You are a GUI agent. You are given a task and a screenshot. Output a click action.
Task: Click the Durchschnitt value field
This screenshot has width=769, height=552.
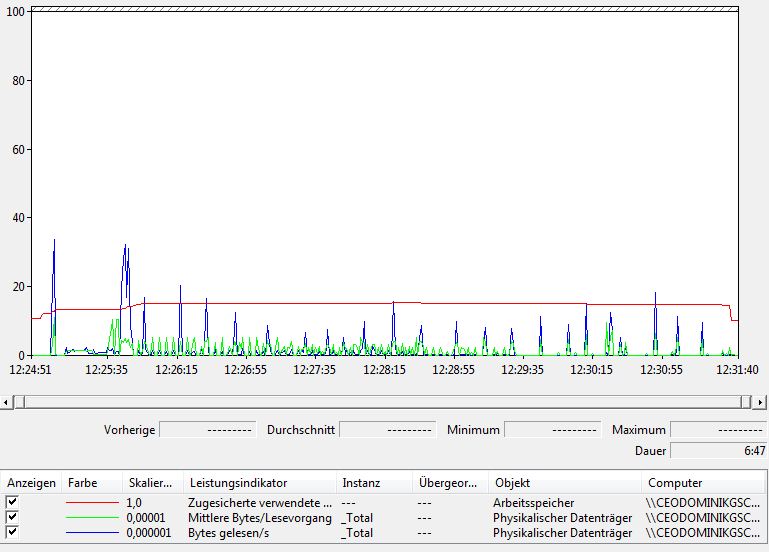coord(387,430)
